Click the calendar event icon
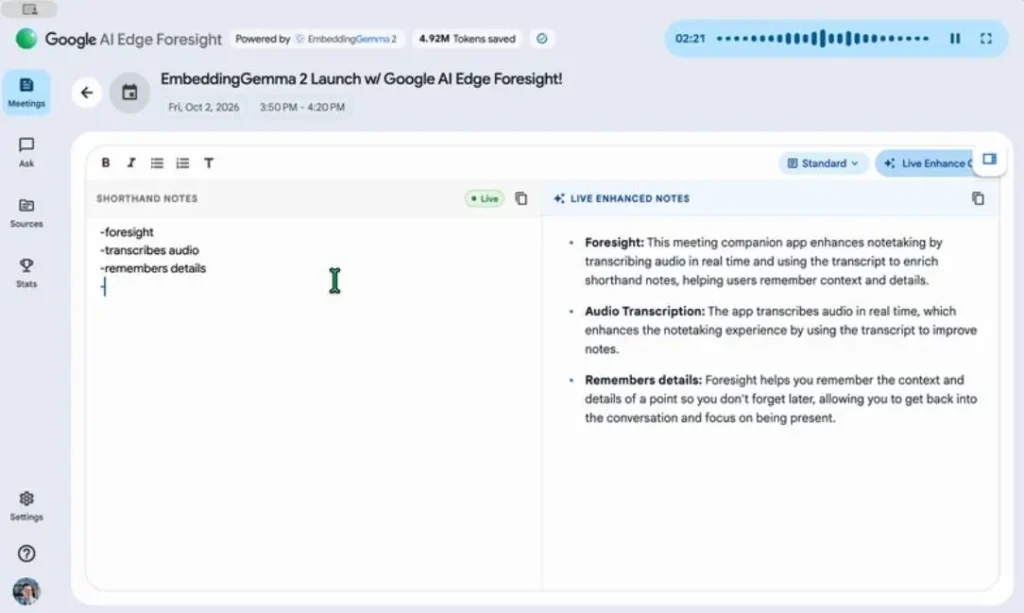 pyautogui.click(x=129, y=93)
